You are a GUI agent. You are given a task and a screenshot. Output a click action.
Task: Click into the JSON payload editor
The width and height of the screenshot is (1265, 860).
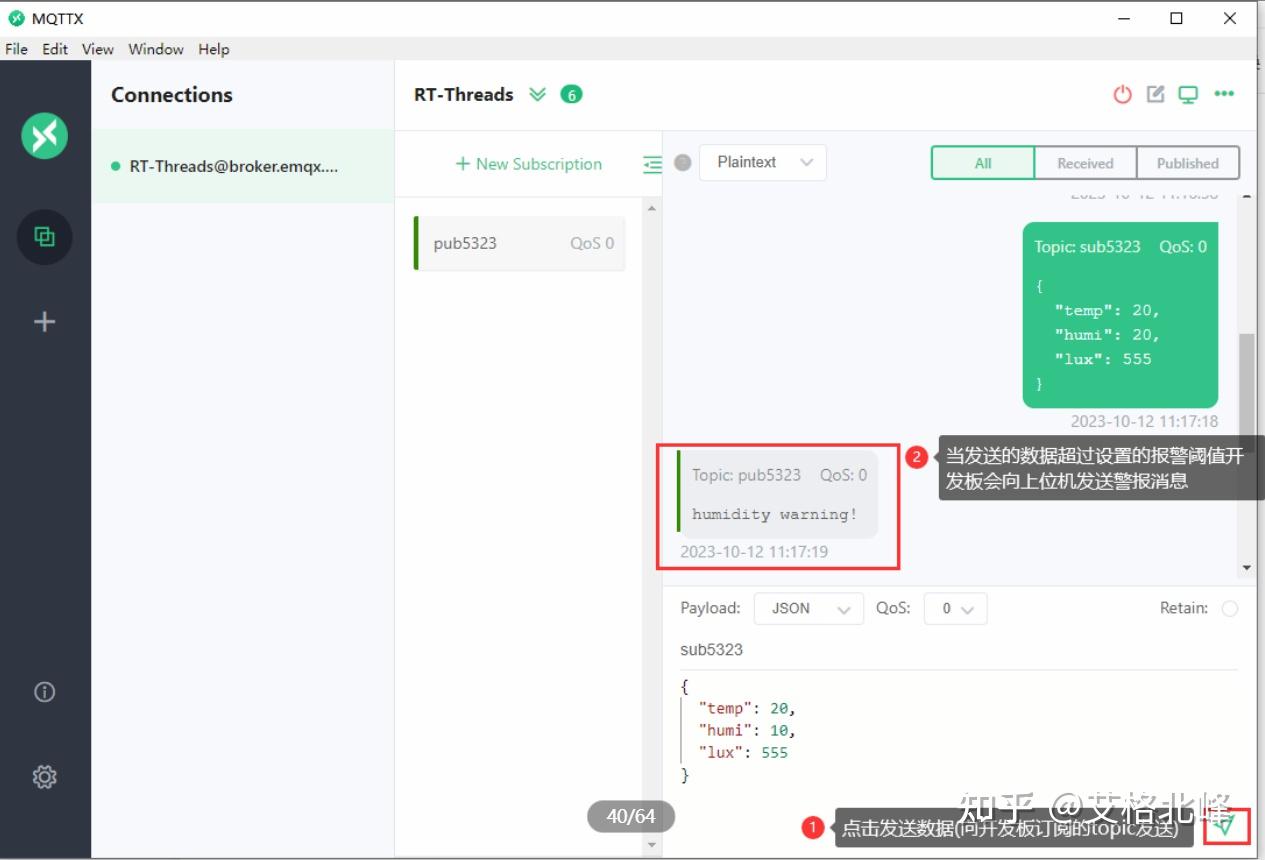(x=958, y=731)
